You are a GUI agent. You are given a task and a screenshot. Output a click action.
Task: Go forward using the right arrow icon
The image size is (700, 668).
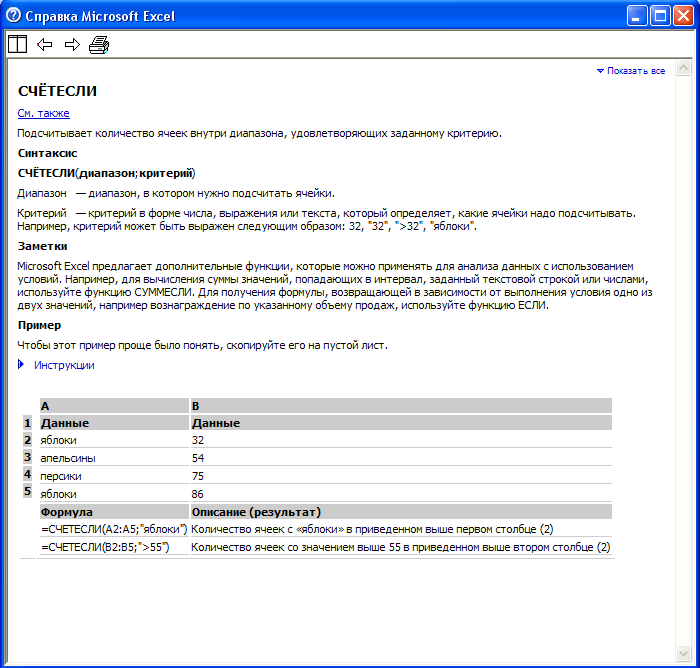pyautogui.click(x=72, y=44)
